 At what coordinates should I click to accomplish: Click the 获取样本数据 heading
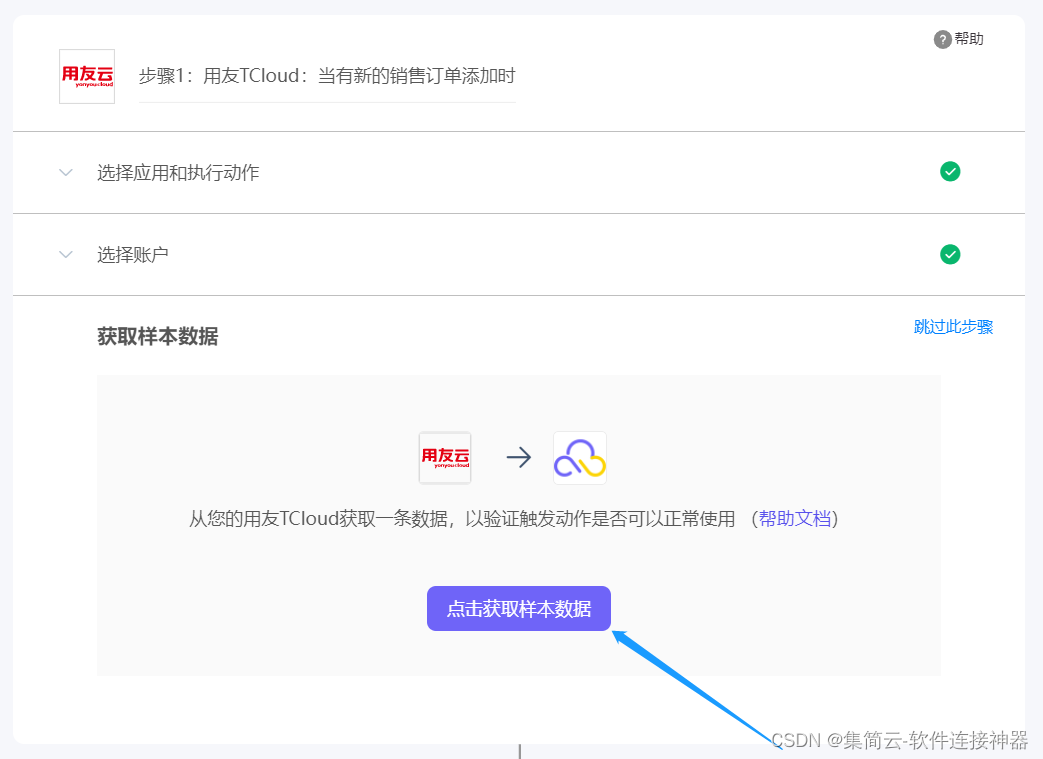click(x=158, y=336)
